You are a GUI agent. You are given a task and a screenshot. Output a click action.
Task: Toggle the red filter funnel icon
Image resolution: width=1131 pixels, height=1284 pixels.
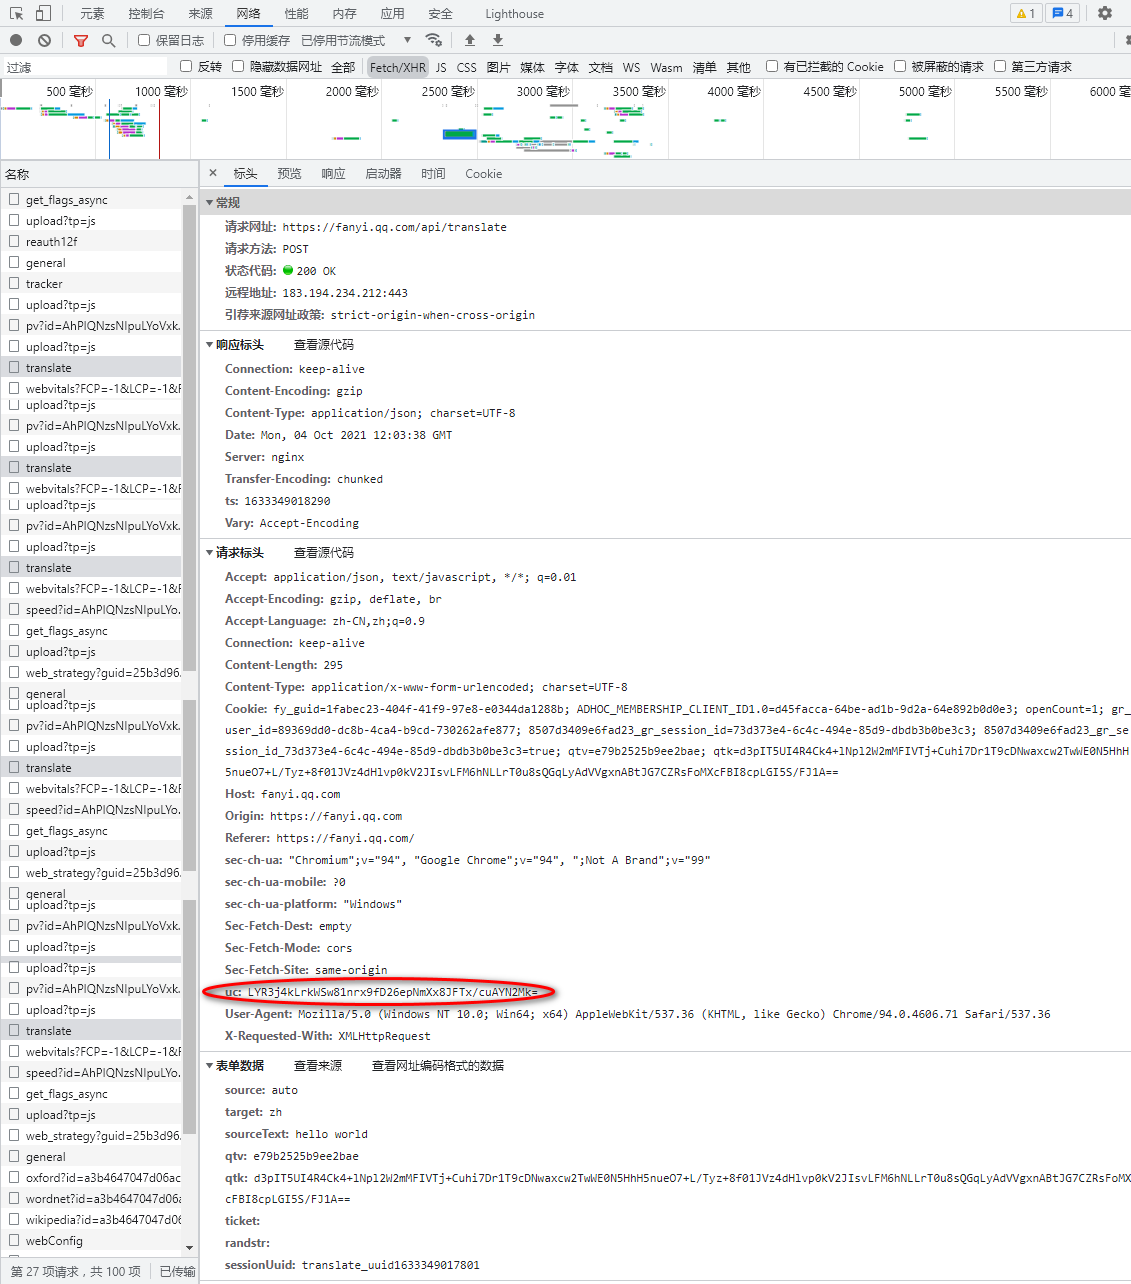(x=81, y=40)
